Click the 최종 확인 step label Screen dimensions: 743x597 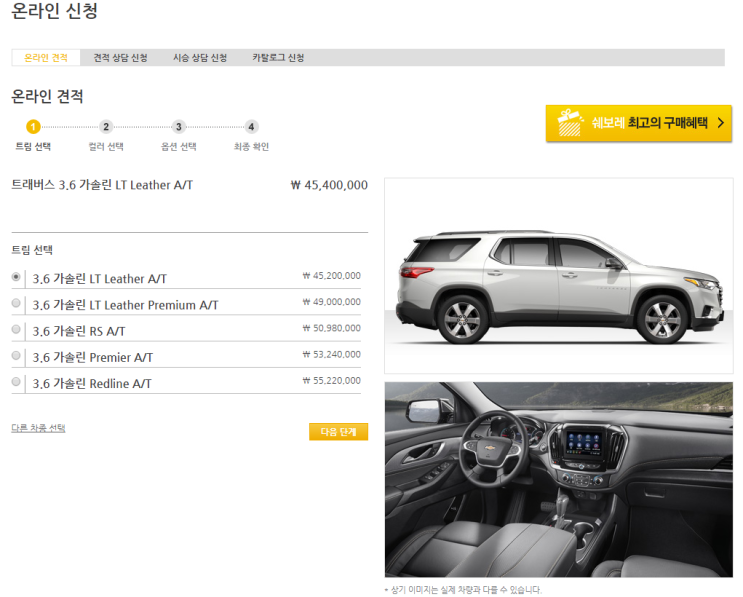pyautogui.click(x=251, y=146)
